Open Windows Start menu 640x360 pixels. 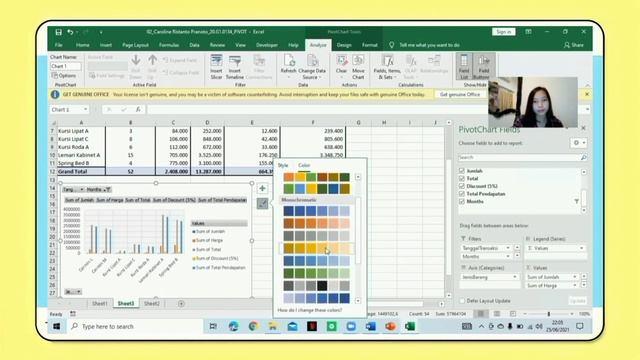(x=57, y=326)
